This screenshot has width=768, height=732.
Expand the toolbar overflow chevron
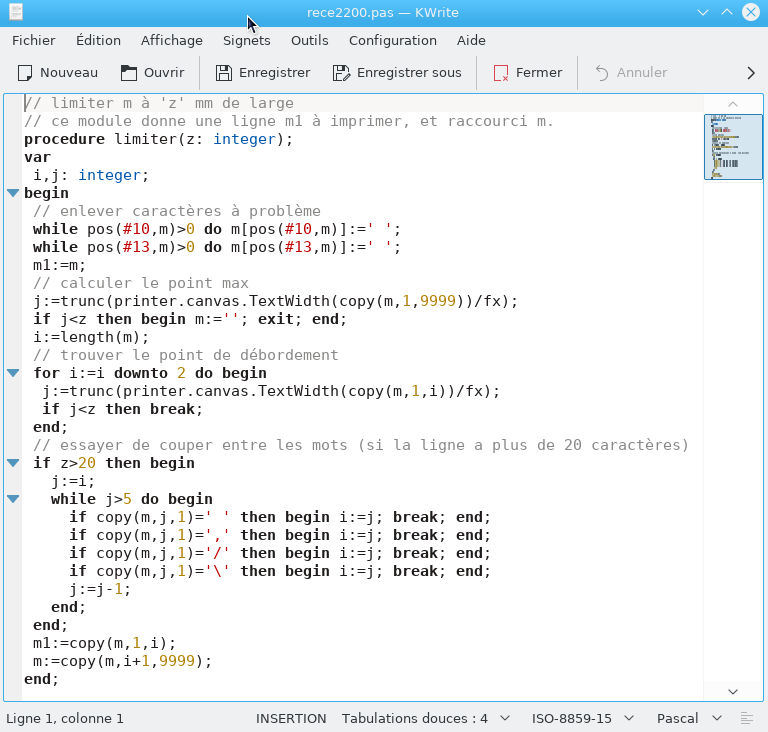[x=751, y=73]
